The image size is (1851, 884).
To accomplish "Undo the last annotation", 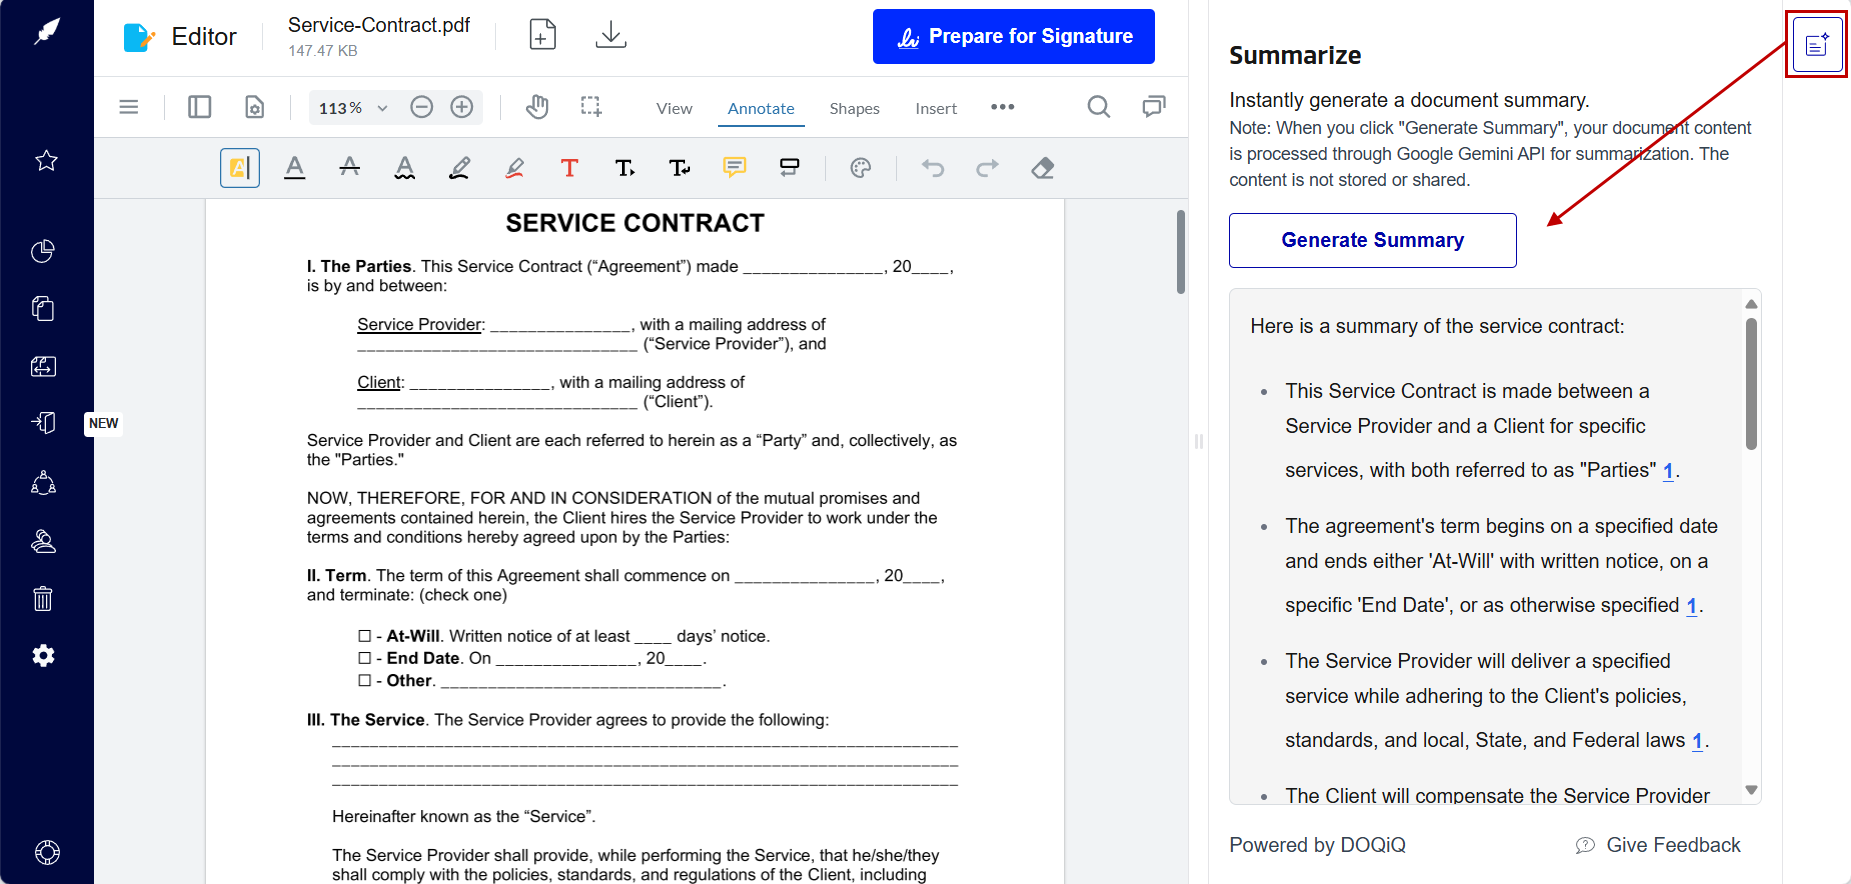I will (933, 168).
